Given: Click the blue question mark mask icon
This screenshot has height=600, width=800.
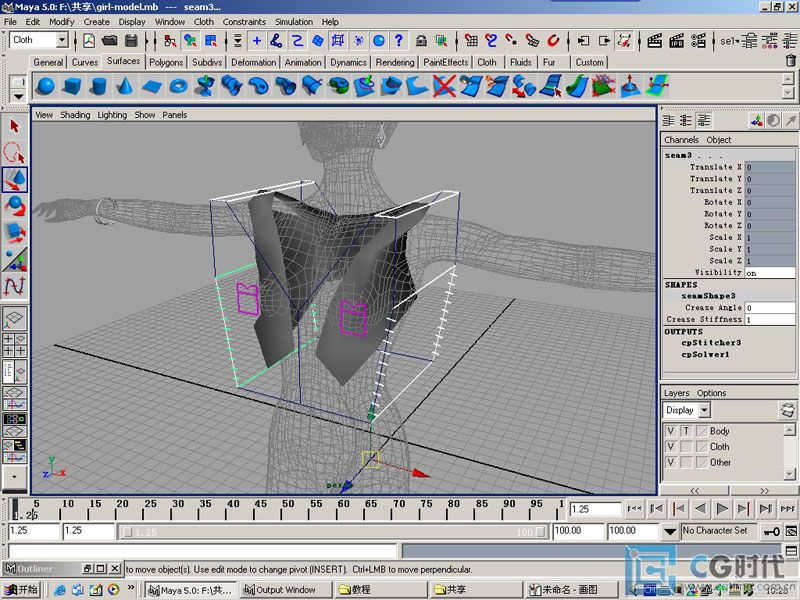Looking at the screenshot, I should coord(398,40).
